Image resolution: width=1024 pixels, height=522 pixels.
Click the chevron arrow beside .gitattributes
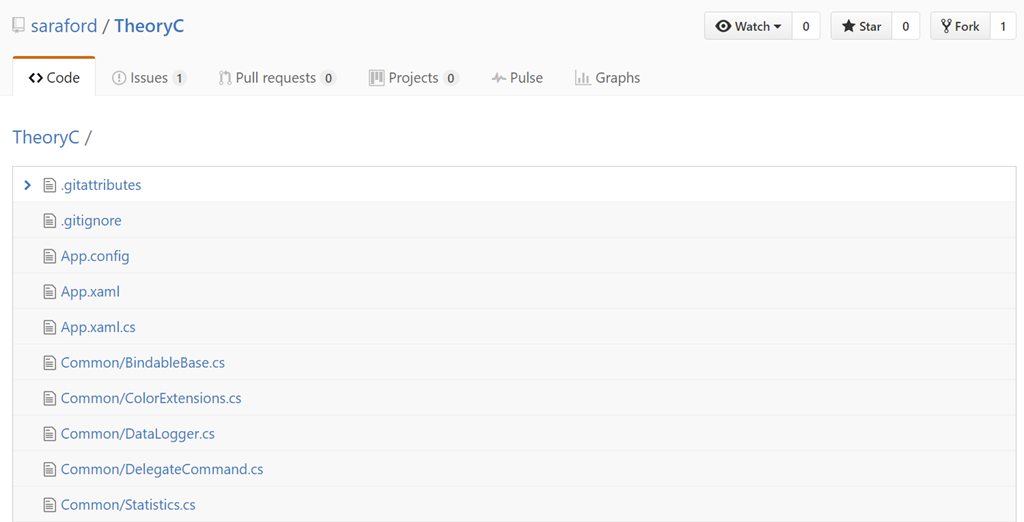[x=27, y=185]
